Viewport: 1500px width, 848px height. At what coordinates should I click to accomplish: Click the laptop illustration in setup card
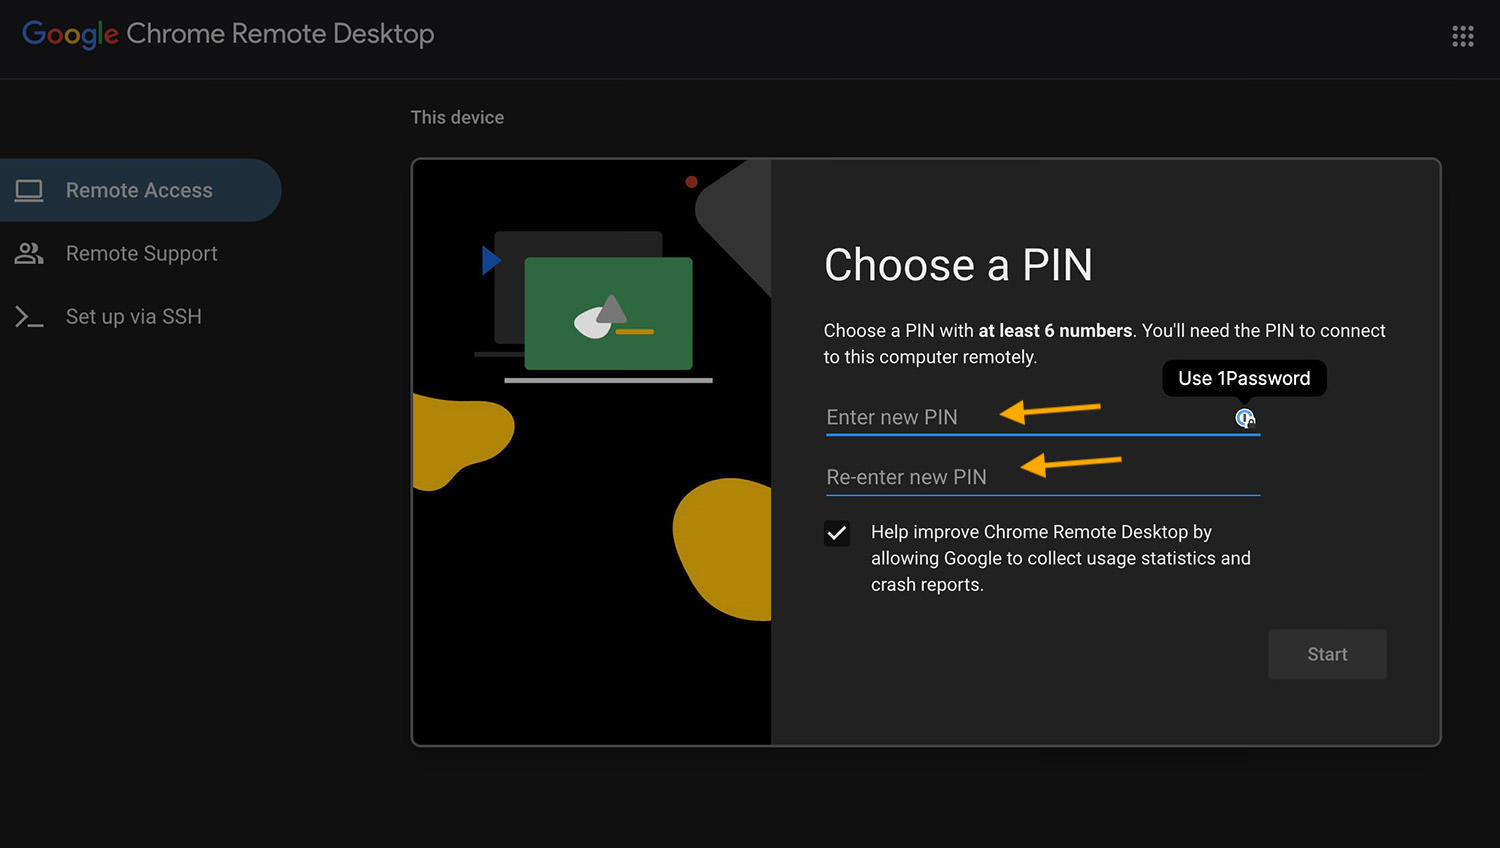[x=594, y=308]
